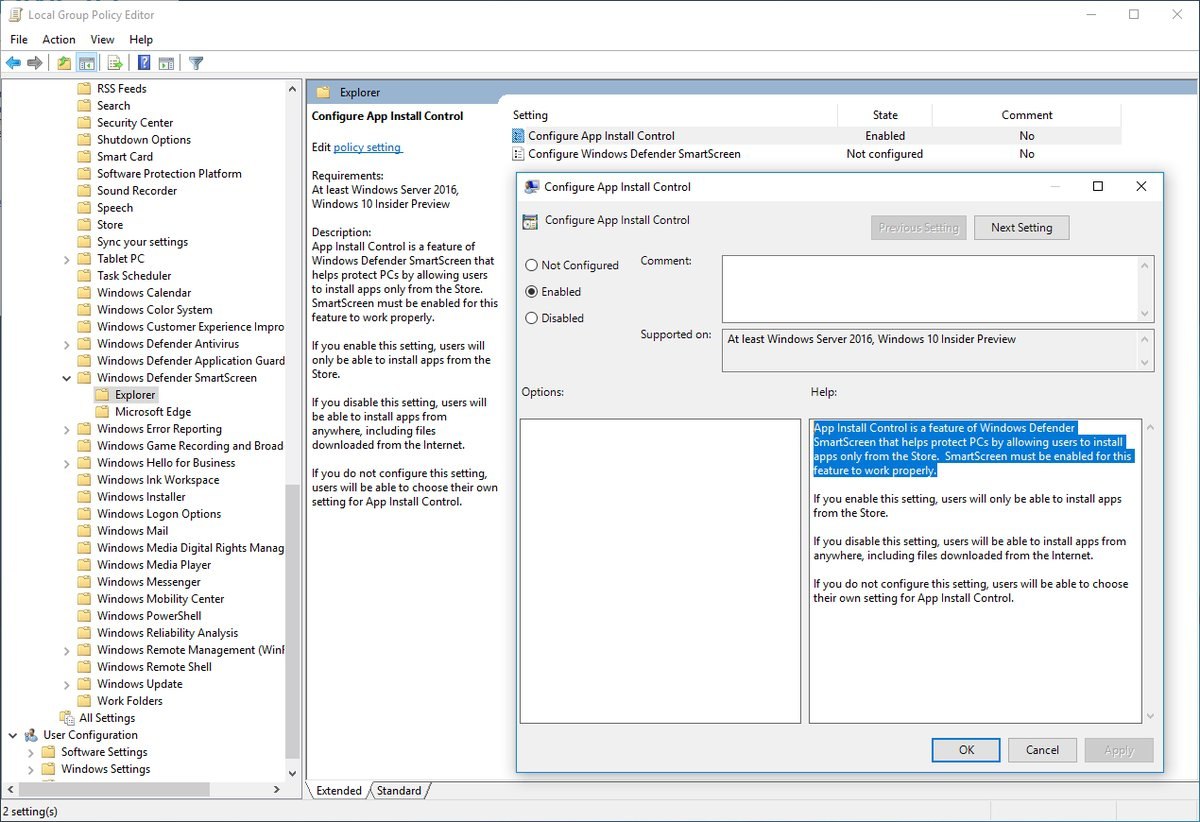1200x822 pixels.
Task: Expand the Windows Defender Antivirus node
Action: pos(67,344)
